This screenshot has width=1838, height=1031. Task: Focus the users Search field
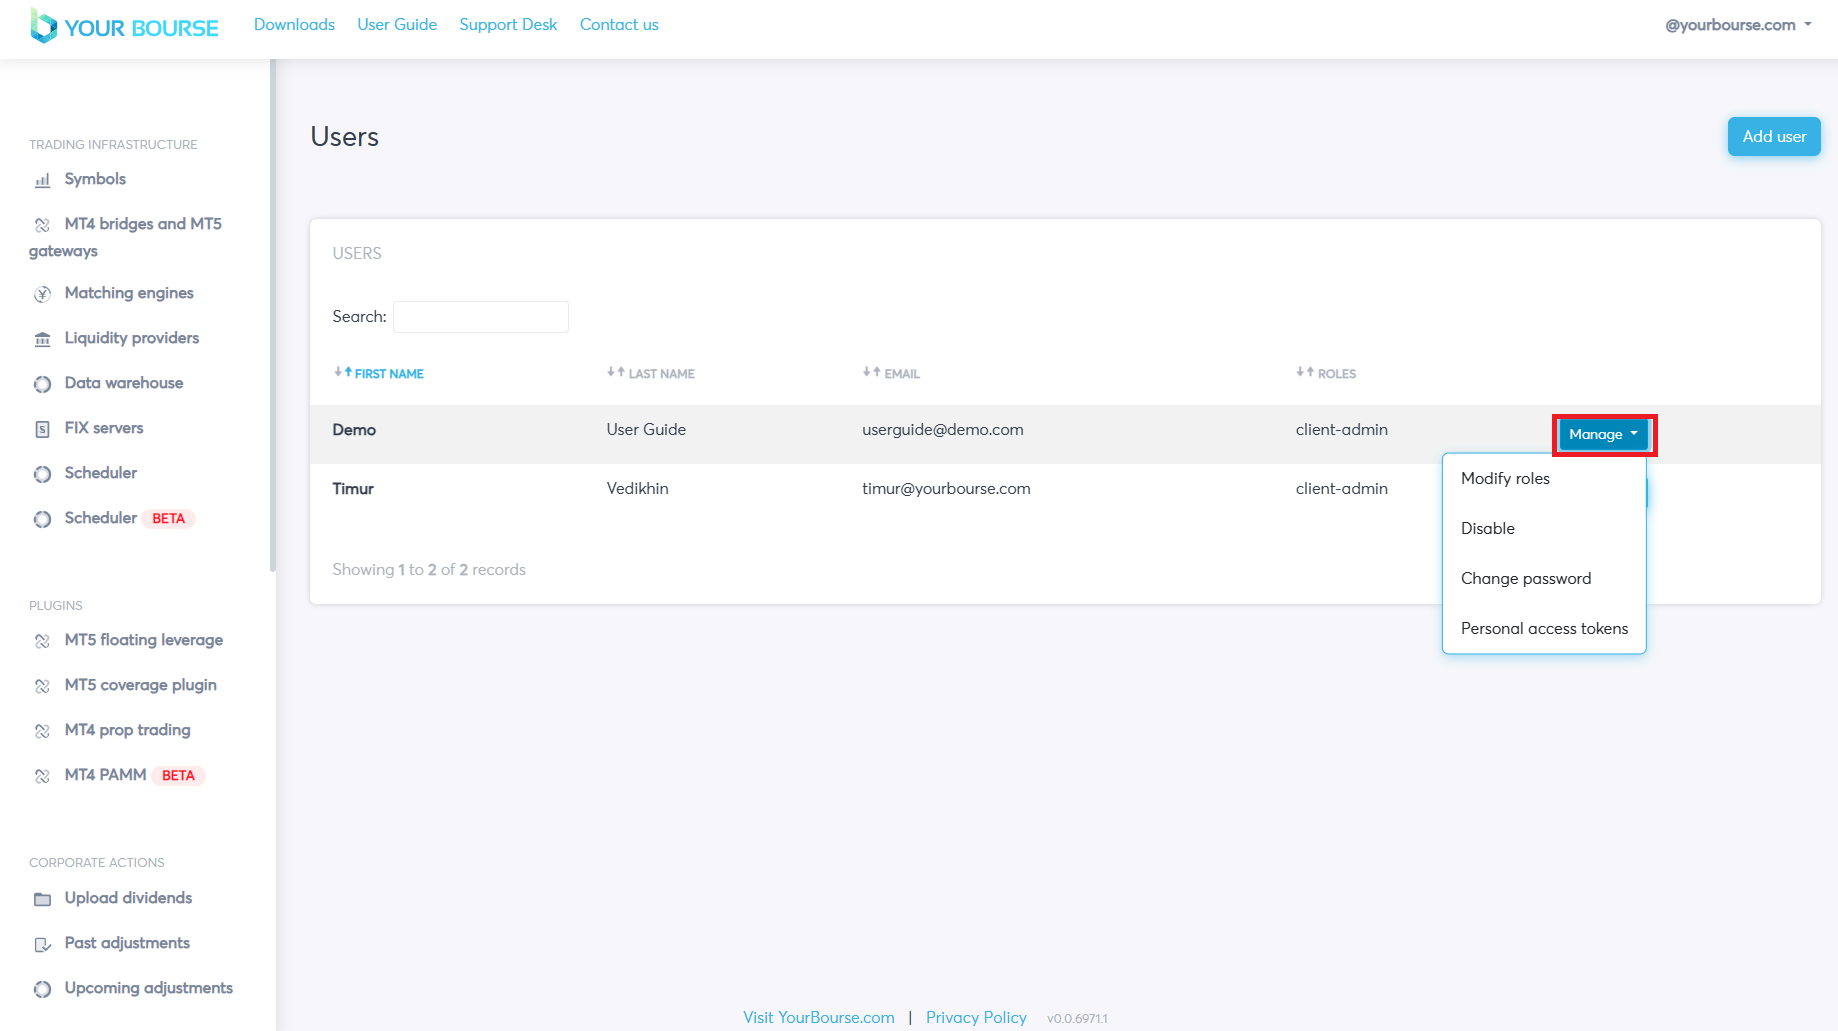pyautogui.click(x=481, y=316)
